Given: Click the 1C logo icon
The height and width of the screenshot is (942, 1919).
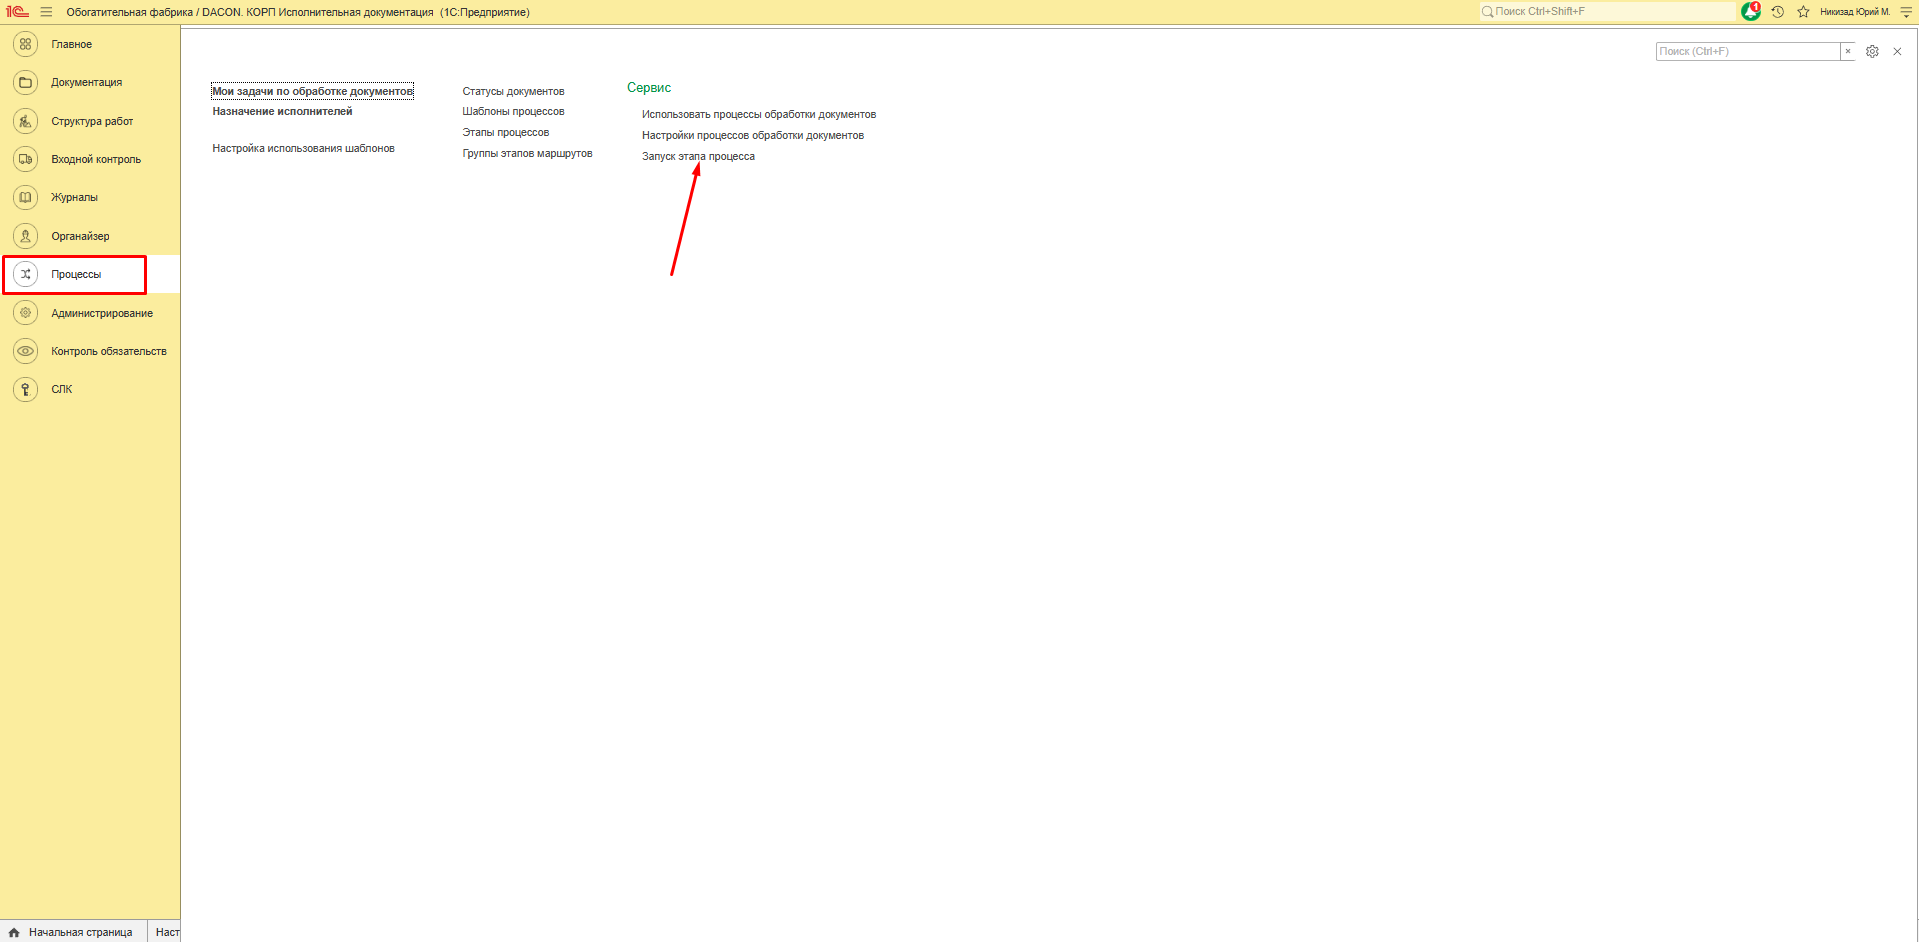Looking at the screenshot, I should pyautogui.click(x=17, y=12).
